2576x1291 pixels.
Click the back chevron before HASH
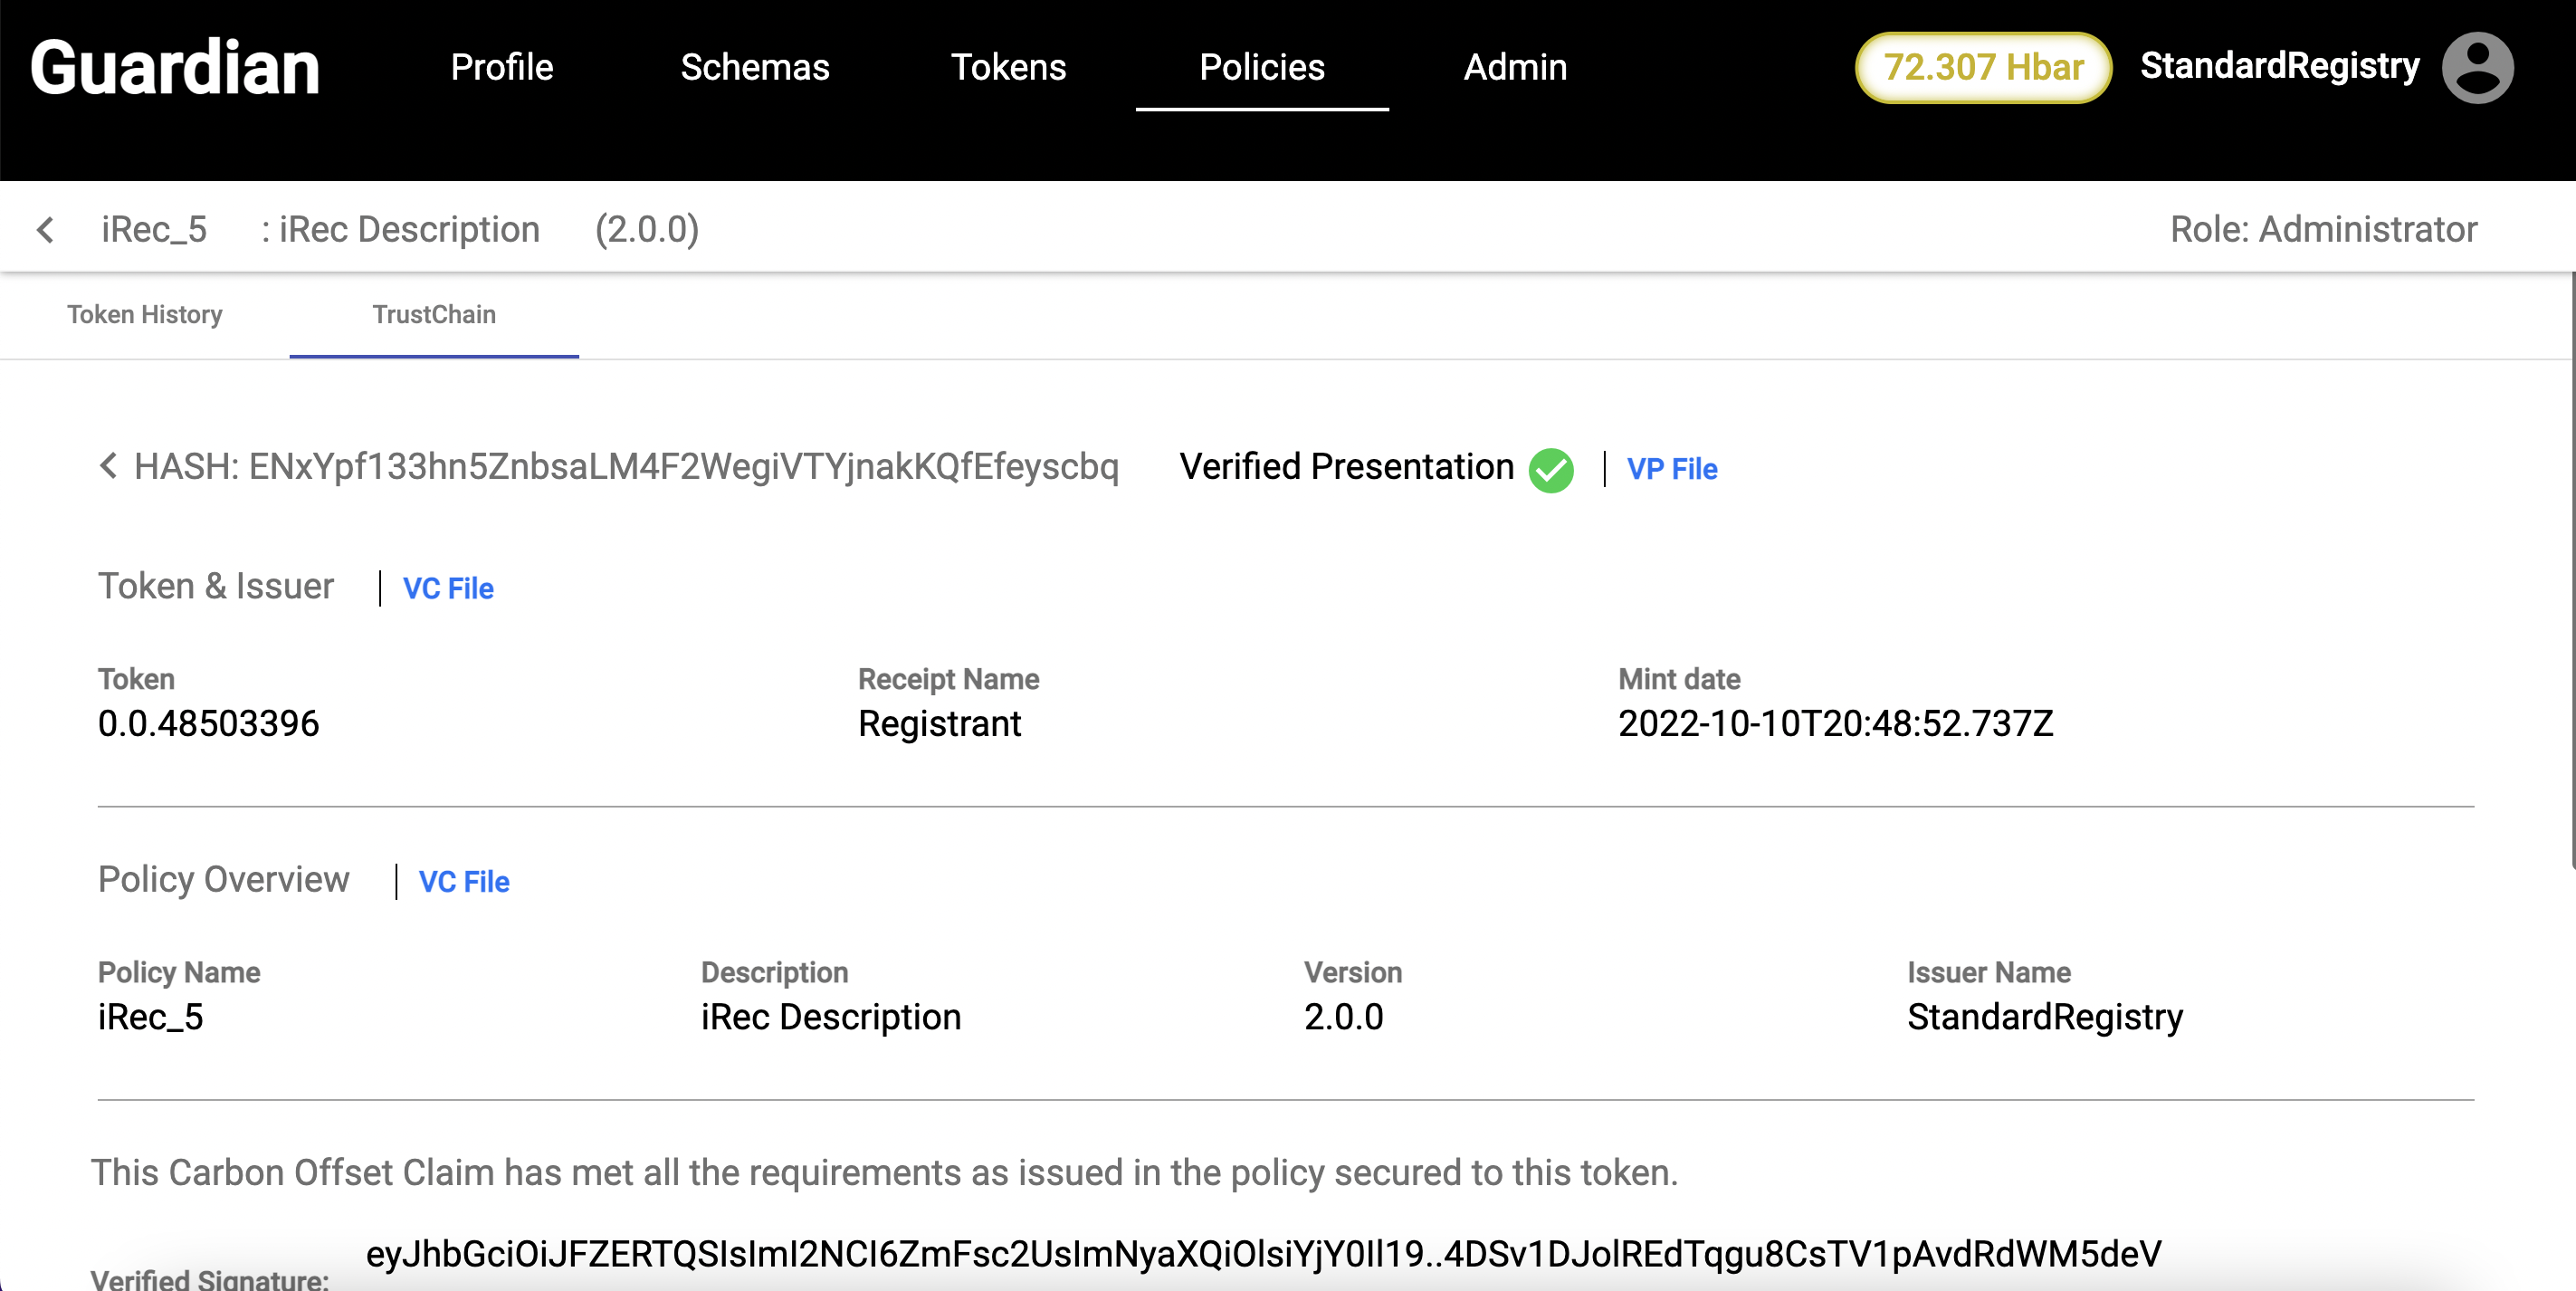[x=109, y=466]
